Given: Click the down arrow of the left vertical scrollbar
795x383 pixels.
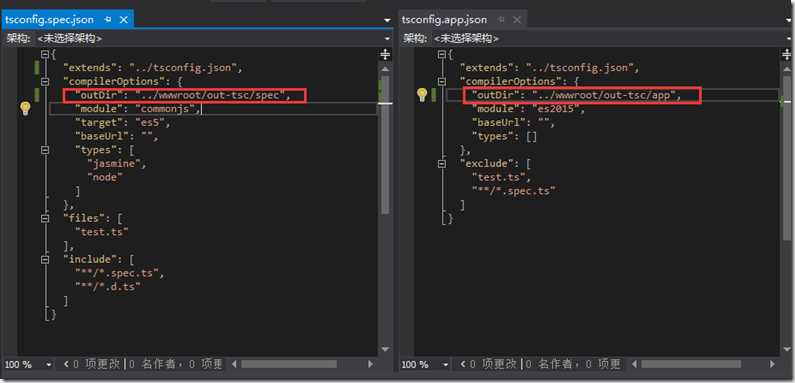Looking at the screenshot, I should (x=385, y=350).
